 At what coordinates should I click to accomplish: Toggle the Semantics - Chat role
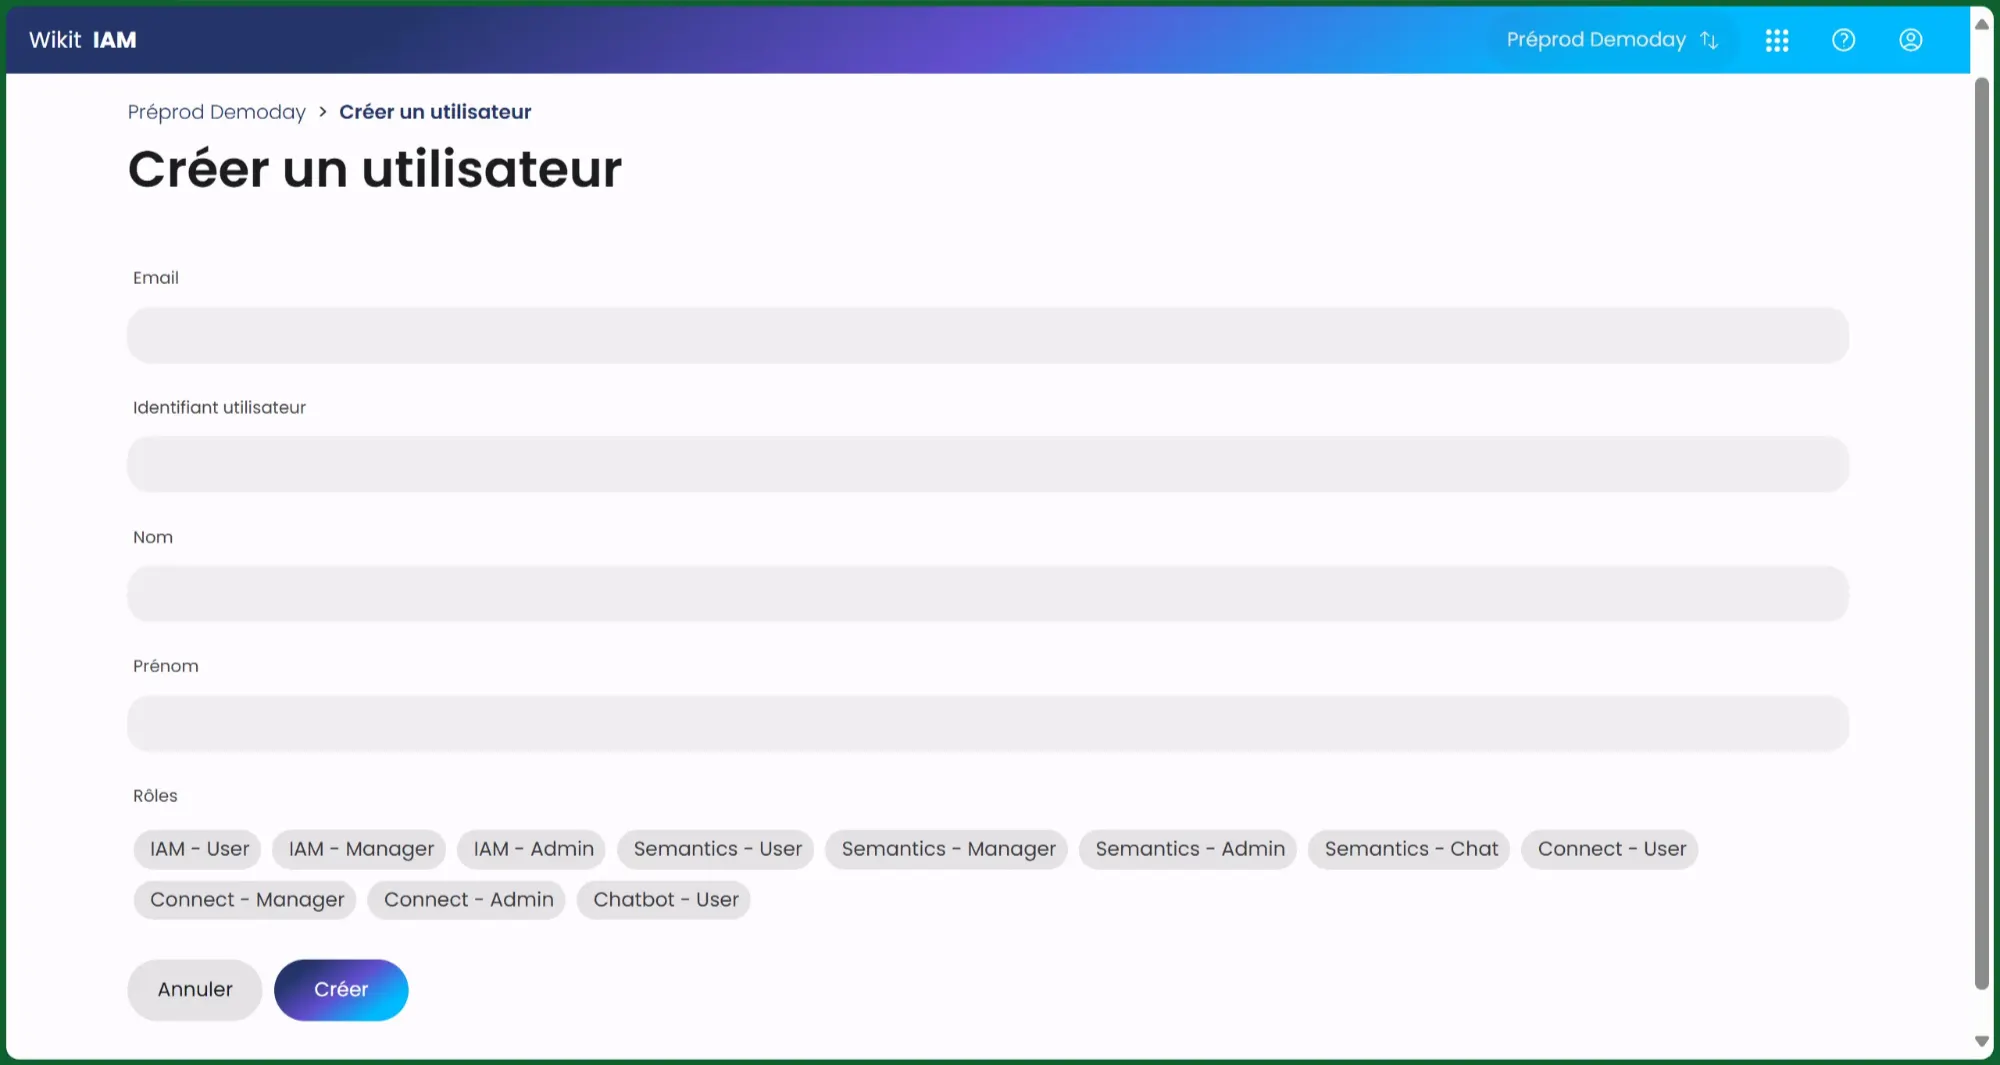pos(1410,849)
